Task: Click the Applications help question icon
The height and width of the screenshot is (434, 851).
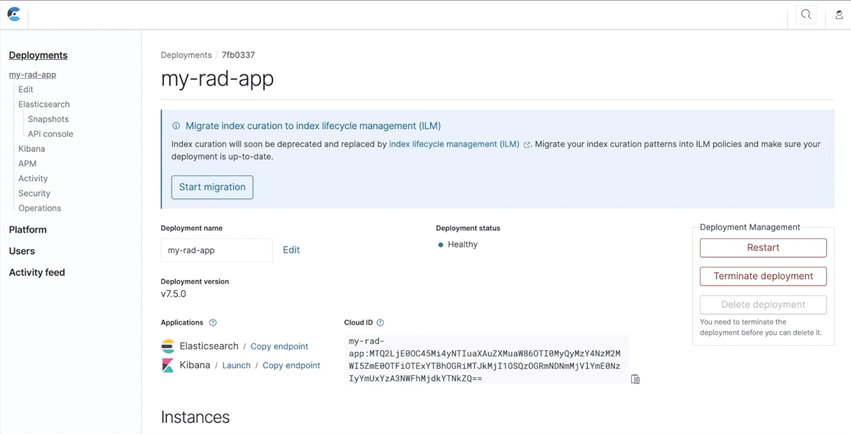Action: pos(213,323)
